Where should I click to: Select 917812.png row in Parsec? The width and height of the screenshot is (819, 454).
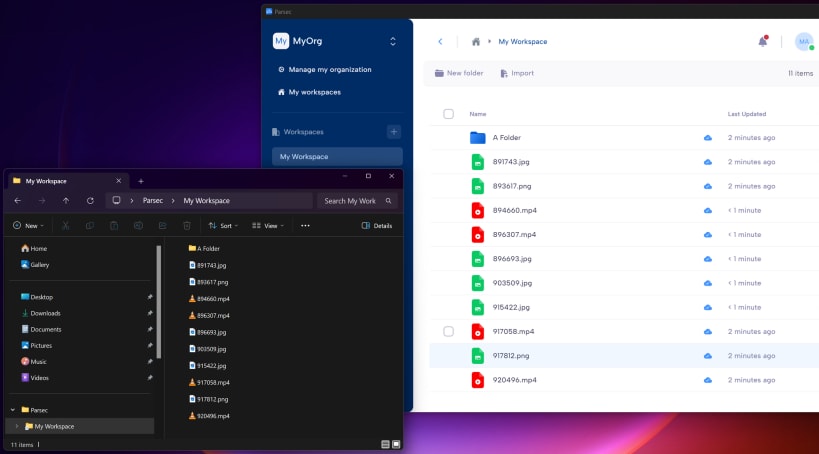click(624, 356)
